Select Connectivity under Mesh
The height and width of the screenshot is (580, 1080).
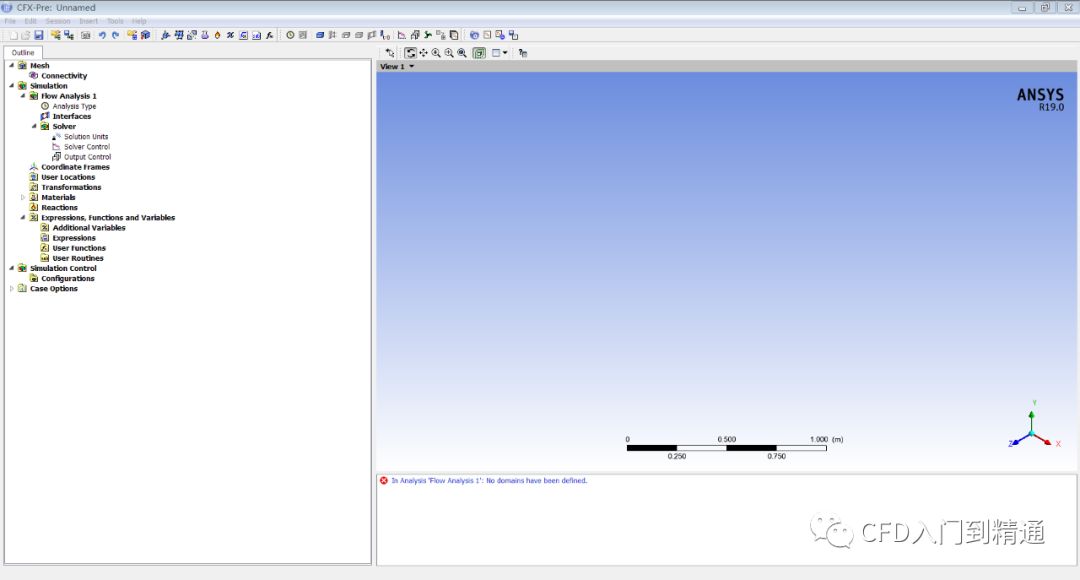pos(64,76)
